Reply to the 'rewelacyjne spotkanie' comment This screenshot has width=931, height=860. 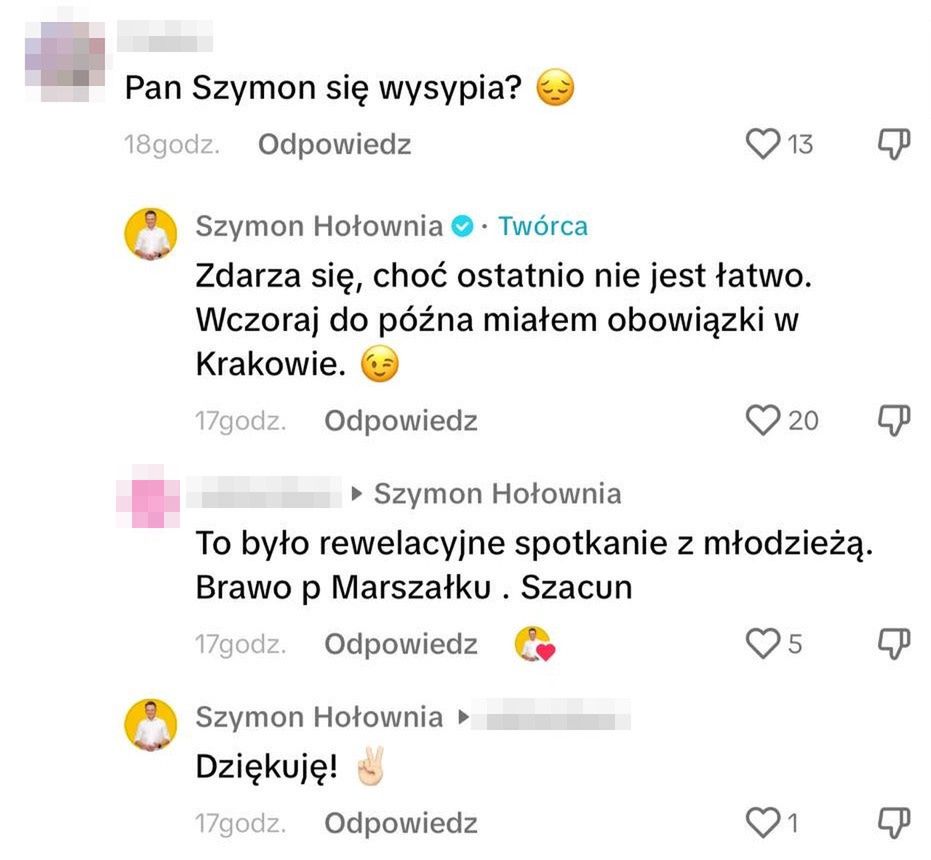tap(400, 645)
